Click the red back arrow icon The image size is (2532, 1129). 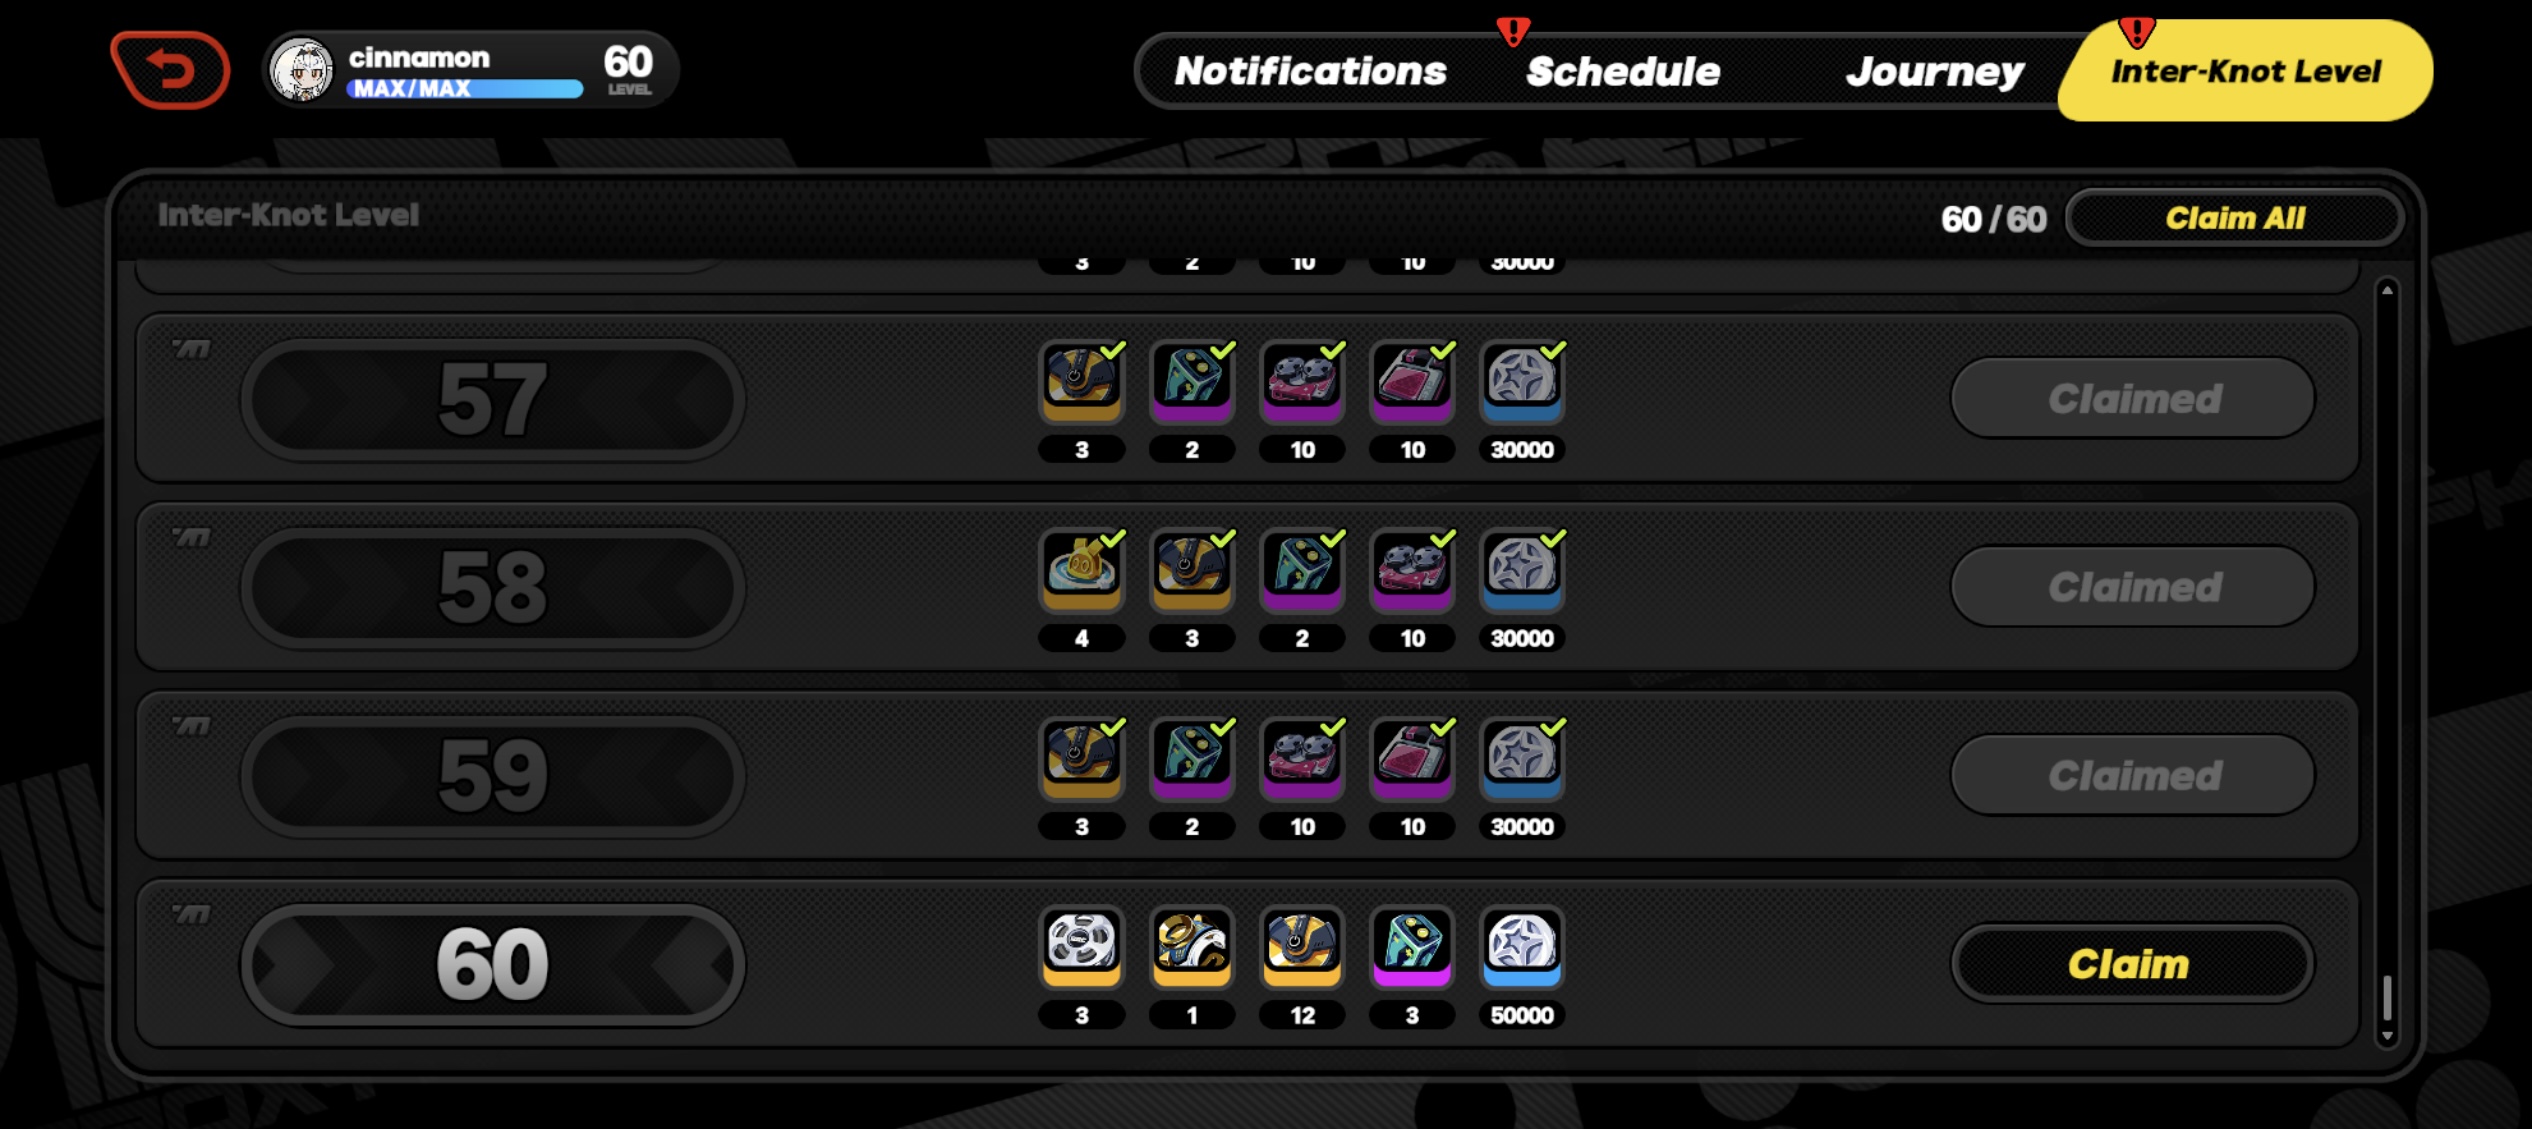[171, 69]
